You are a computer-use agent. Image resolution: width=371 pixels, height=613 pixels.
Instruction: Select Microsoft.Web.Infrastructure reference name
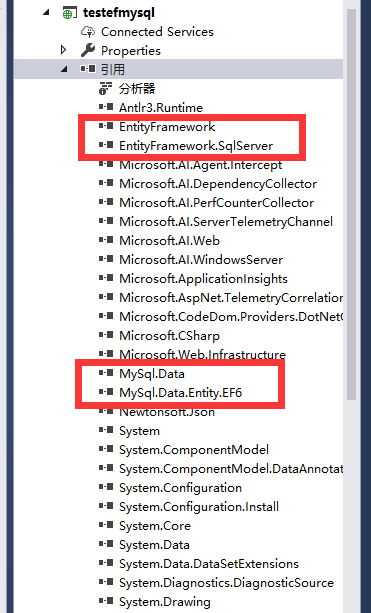click(202, 355)
